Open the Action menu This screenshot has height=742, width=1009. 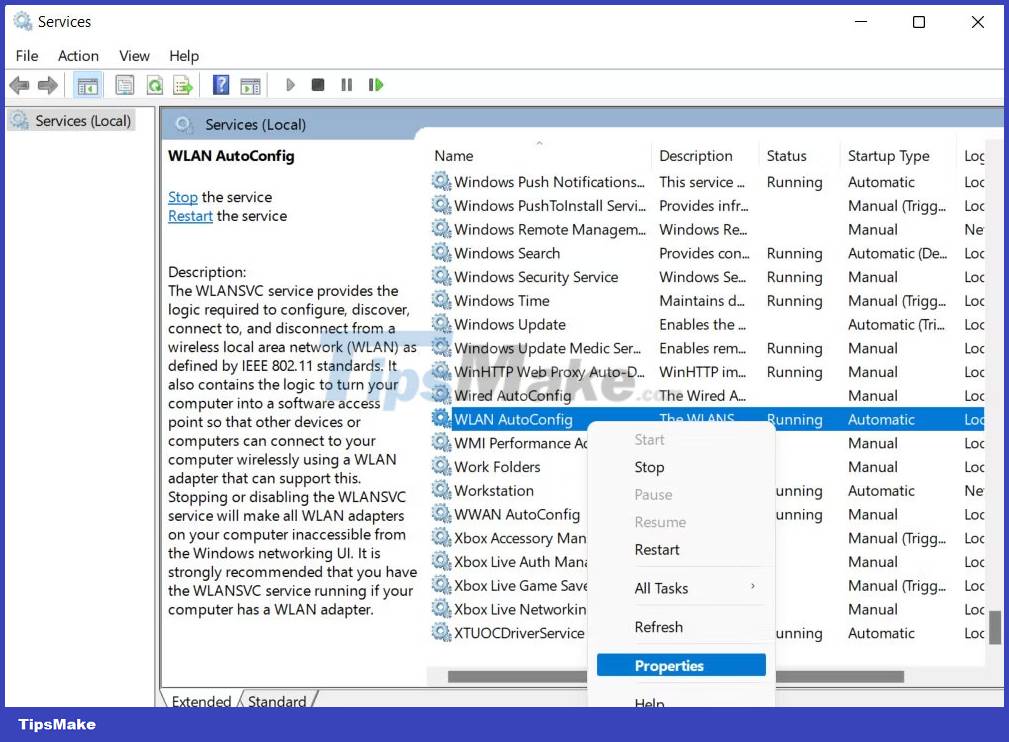point(78,56)
